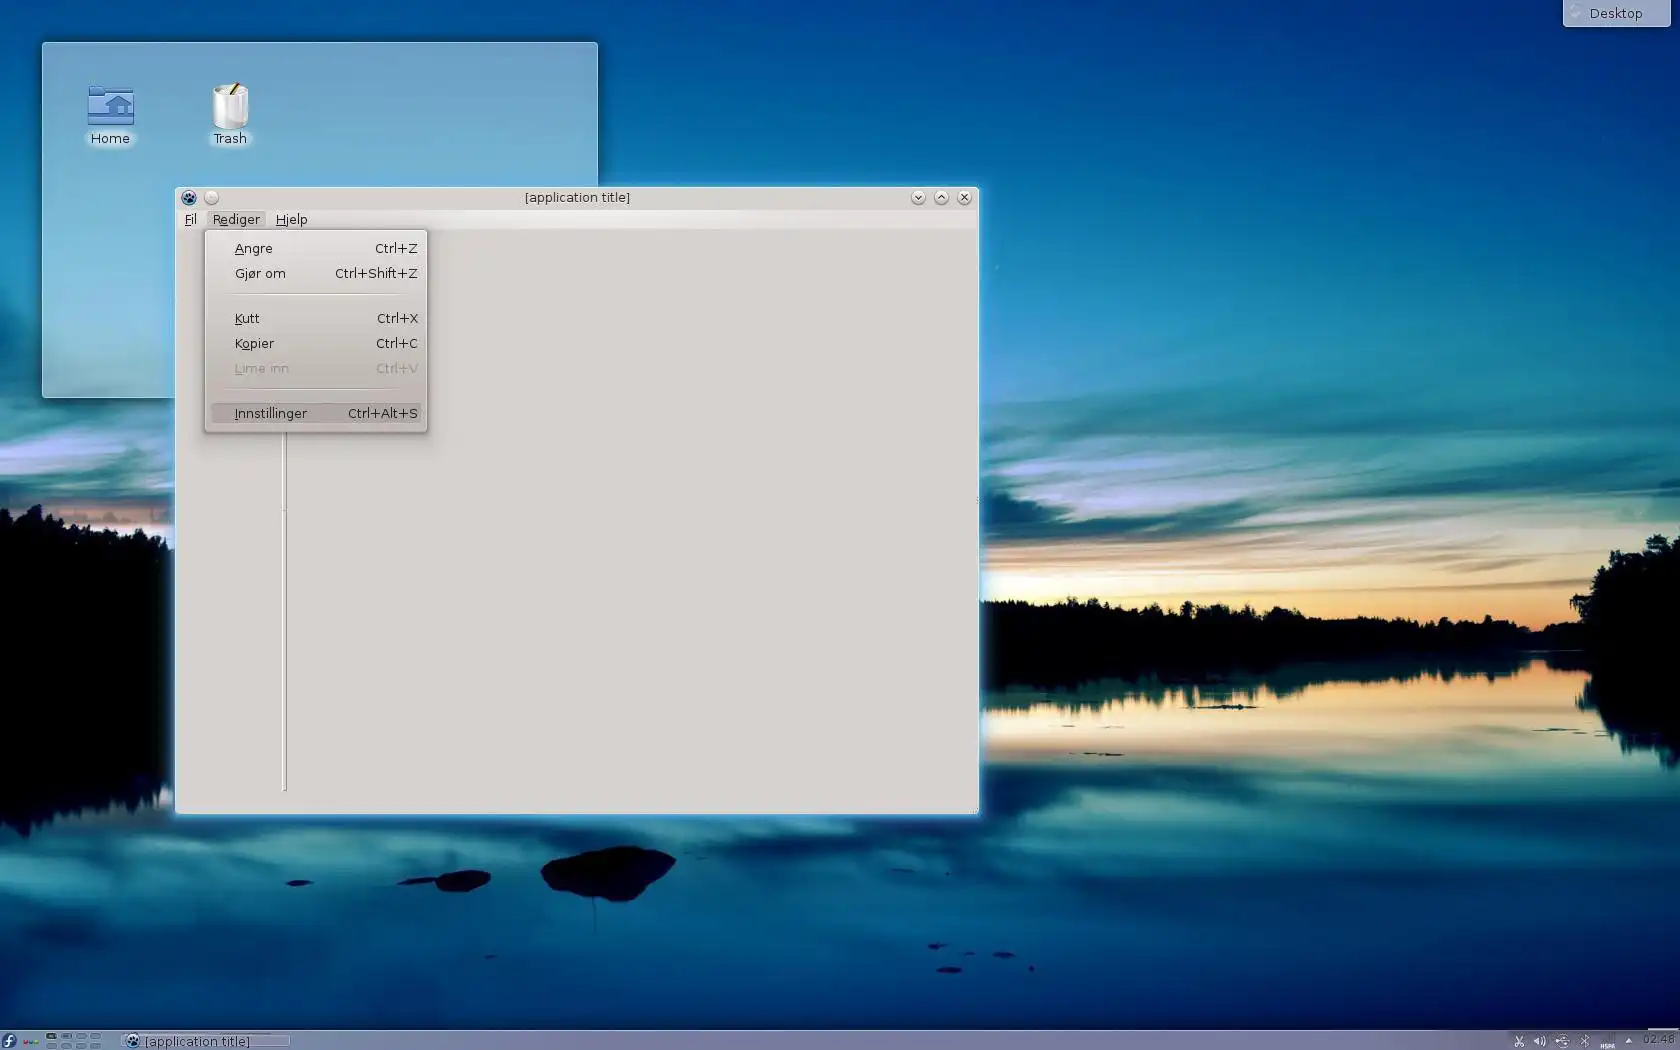Switch to the first virtual desktop in pager

pyautogui.click(x=52, y=1037)
